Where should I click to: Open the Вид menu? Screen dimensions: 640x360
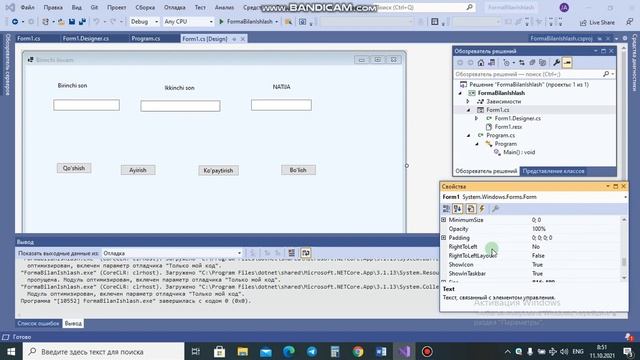tap(76, 7)
